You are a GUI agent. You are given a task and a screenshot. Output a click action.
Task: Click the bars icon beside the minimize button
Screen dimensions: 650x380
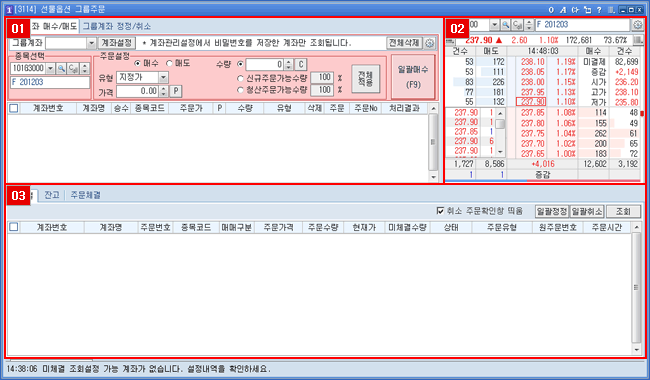[611, 10]
